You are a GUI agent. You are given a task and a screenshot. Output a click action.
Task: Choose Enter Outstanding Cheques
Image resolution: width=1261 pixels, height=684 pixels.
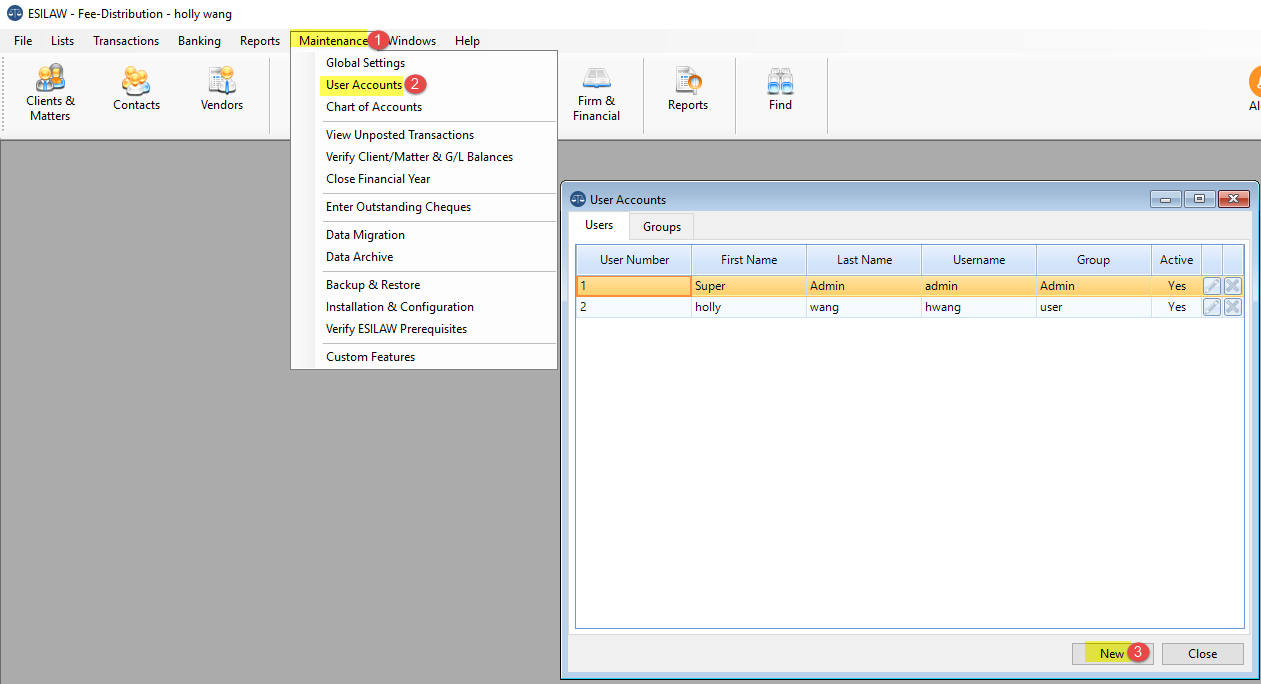(398, 207)
